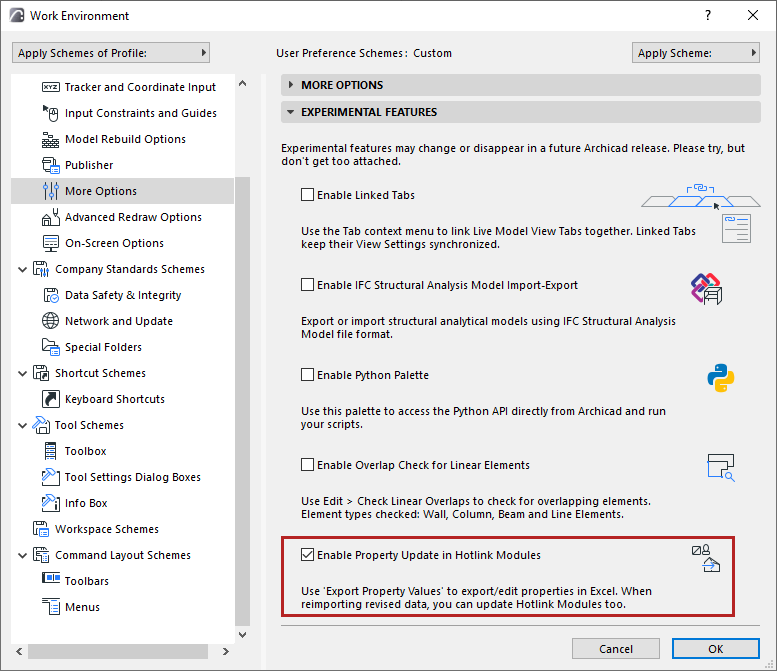777x671 pixels.
Task: Click the Network and Update globe icon
Action: 51,321
